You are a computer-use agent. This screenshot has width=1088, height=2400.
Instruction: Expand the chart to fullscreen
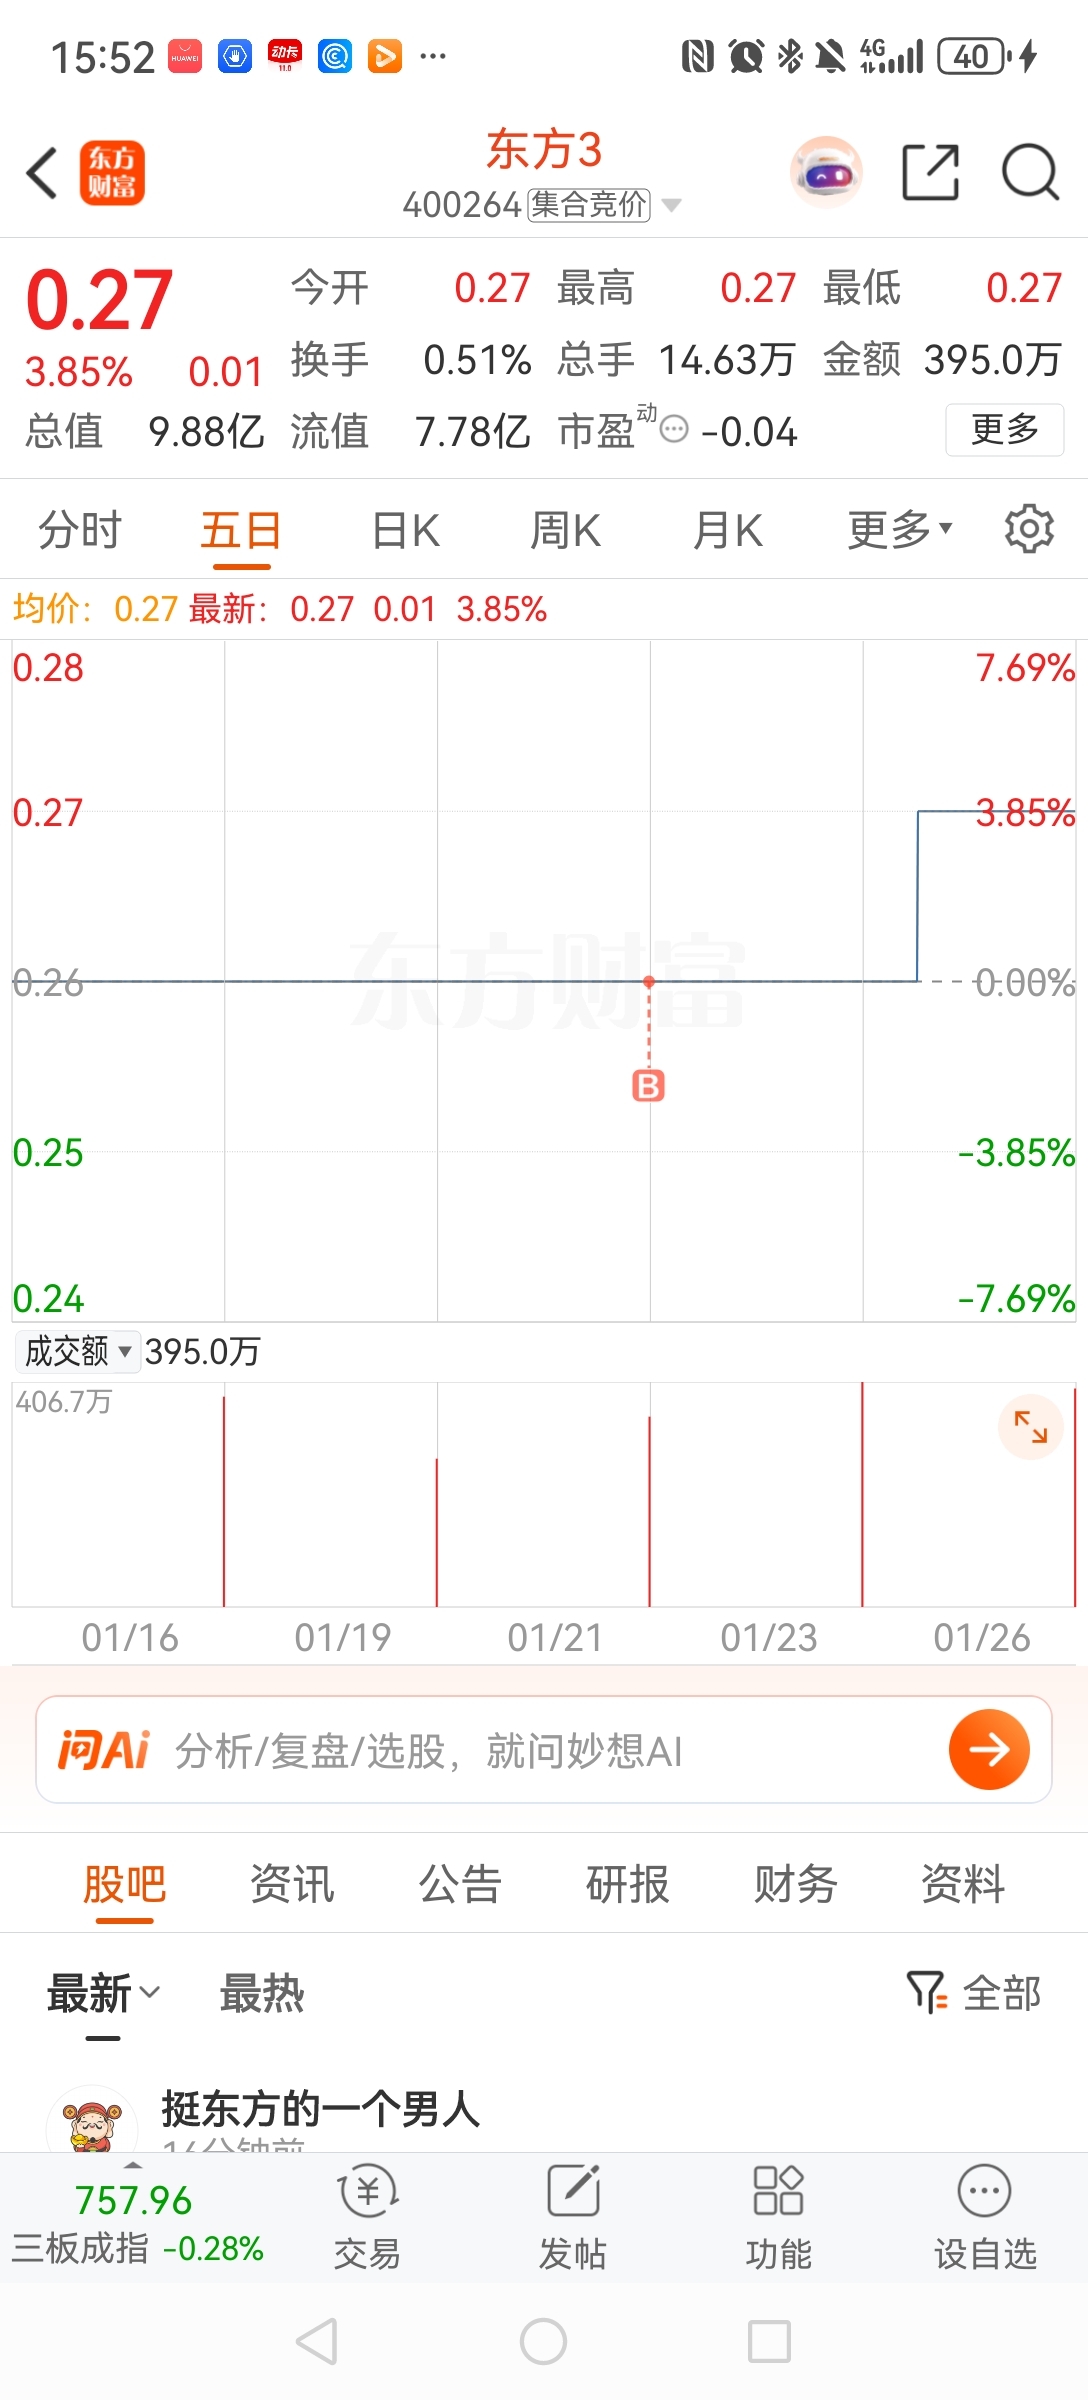click(1030, 1426)
